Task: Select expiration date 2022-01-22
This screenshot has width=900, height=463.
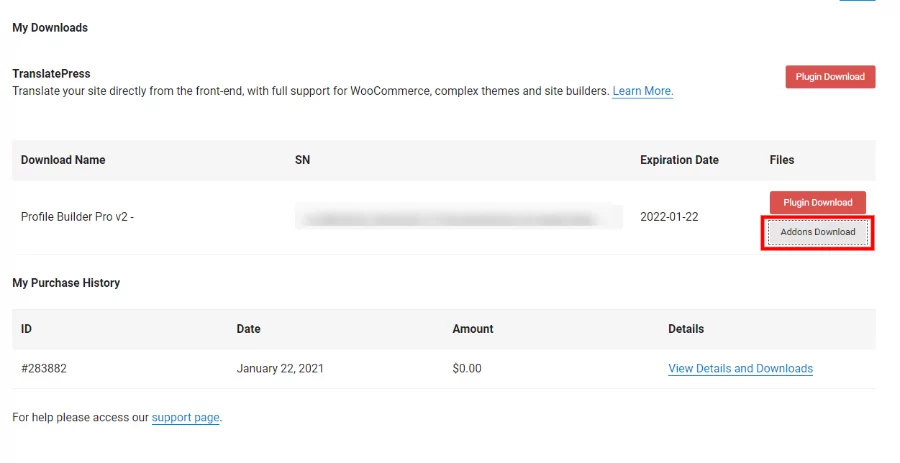Action: (669, 217)
